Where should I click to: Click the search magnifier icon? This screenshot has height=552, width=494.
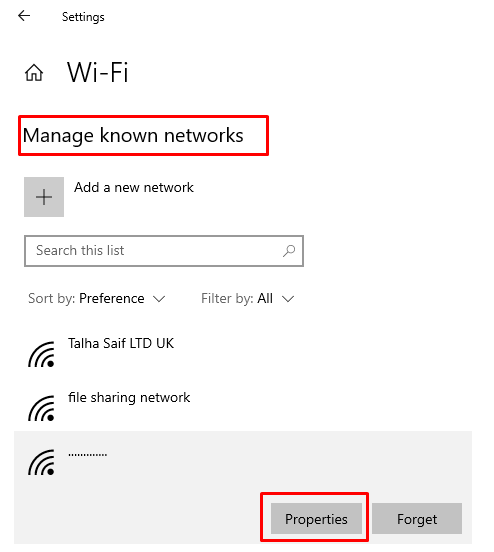[289, 251]
